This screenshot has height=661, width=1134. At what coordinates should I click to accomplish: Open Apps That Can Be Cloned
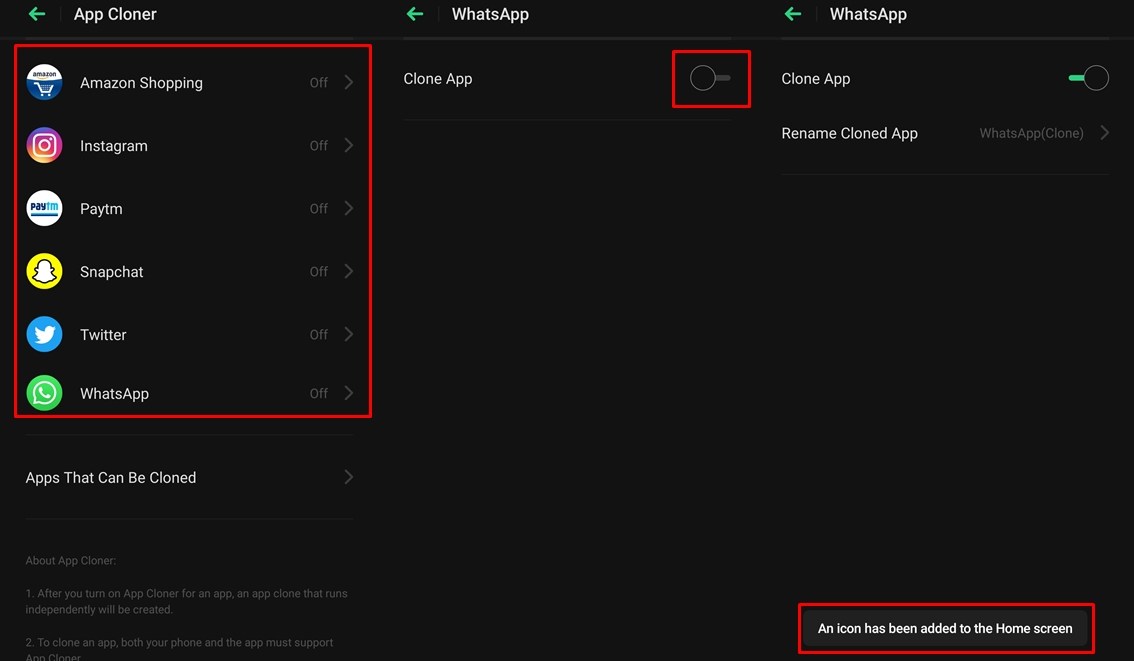[189, 477]
